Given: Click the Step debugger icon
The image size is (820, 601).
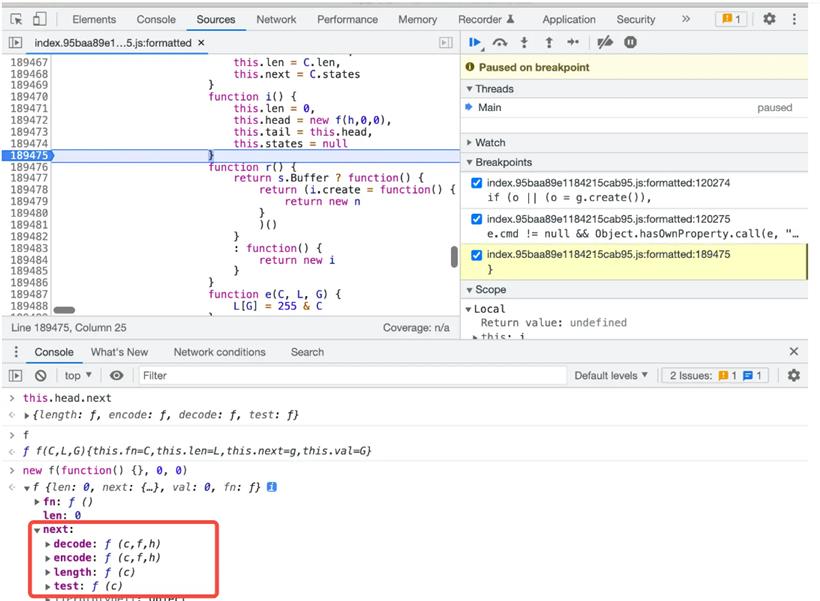Looking at the screenshot, I should [x=573, y=43].
